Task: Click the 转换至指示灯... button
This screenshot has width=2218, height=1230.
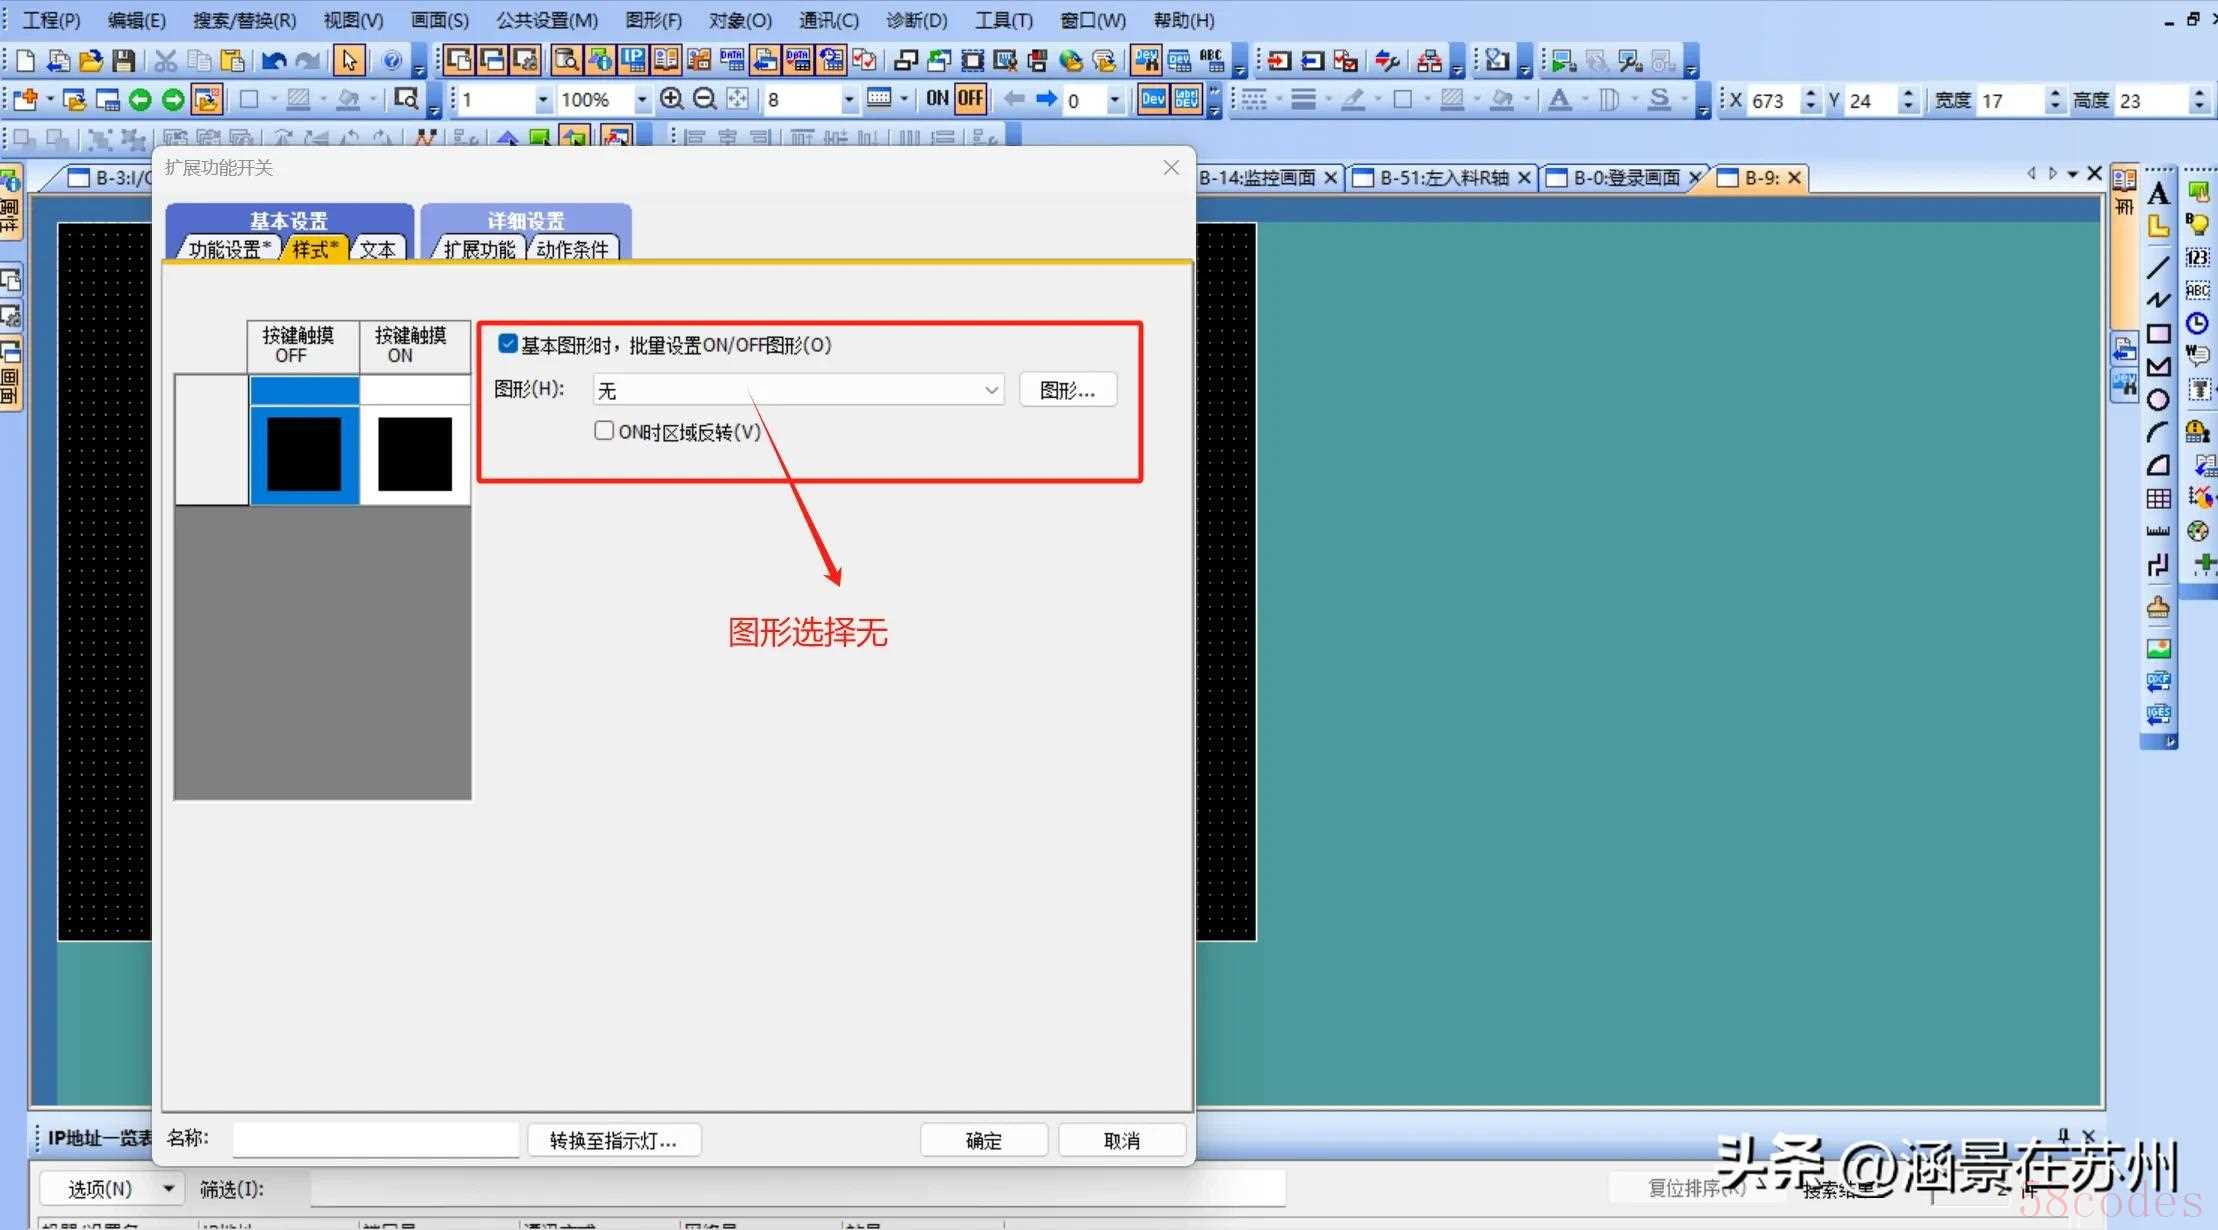Action: pos(613,1140)
